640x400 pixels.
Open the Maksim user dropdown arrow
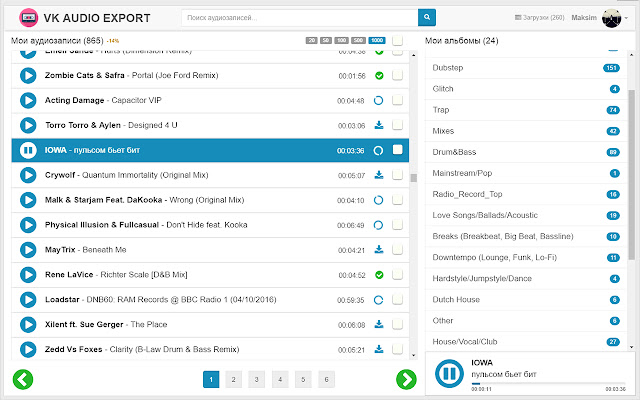pos(626,18)
